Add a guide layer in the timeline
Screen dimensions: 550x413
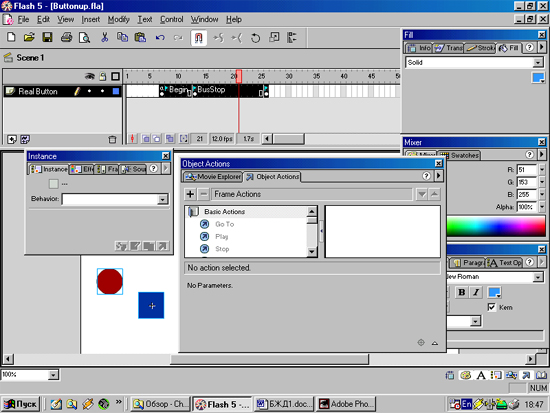click(x=25, y=139)
